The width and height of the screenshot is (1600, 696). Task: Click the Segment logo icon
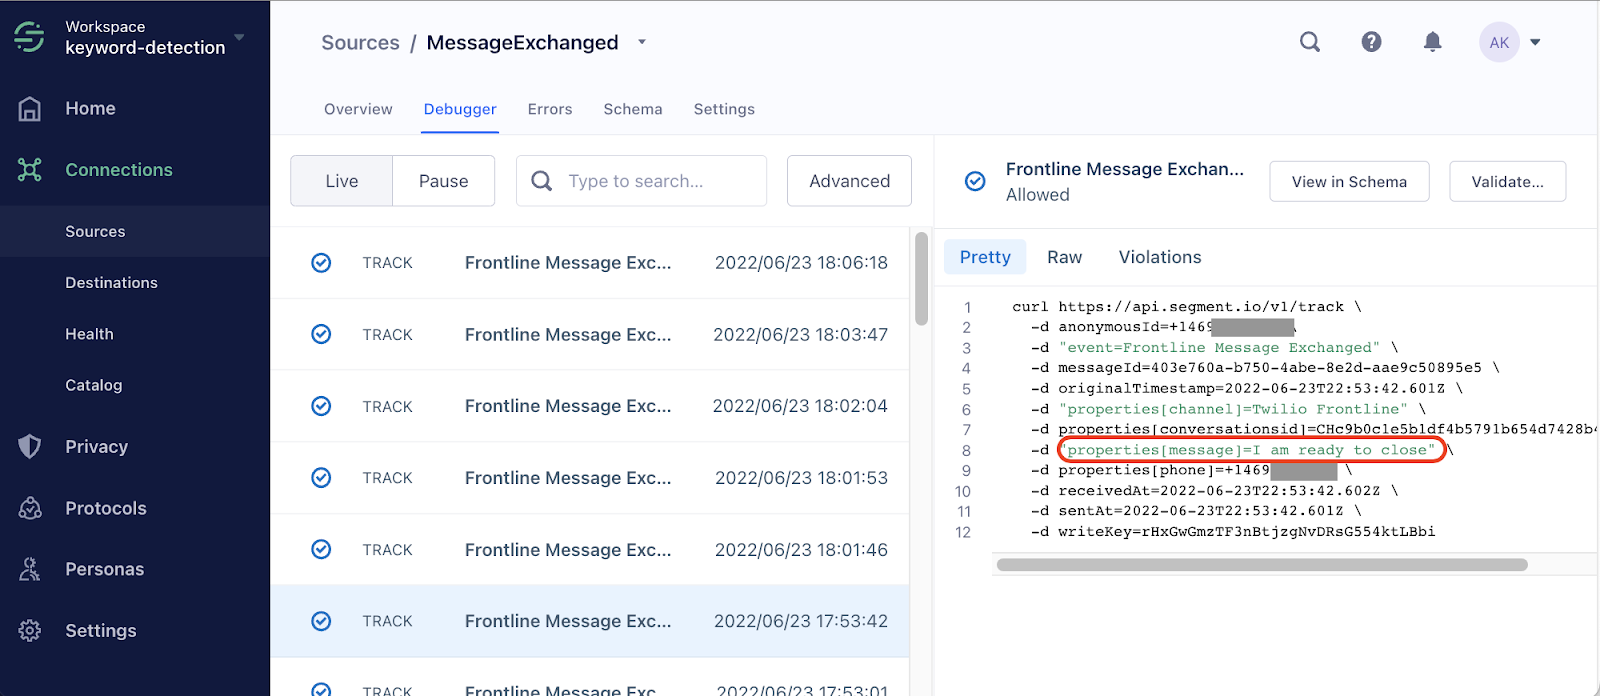(30, 37)
